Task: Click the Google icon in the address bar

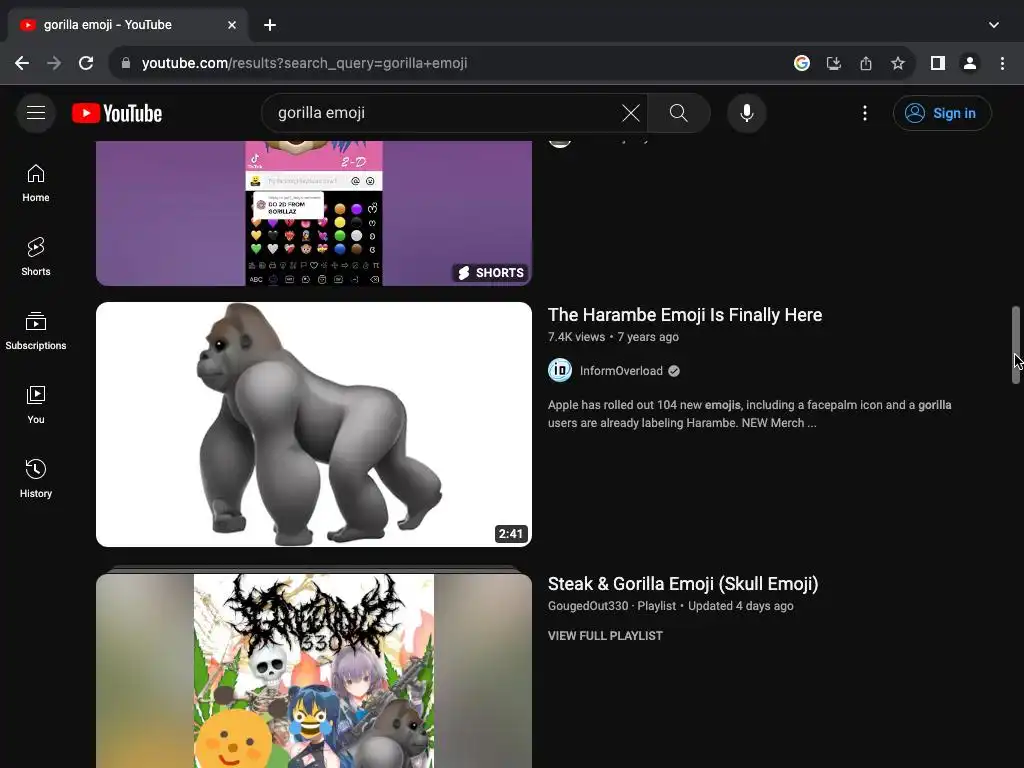Action: pyautogui.click(x=801, y=63)
